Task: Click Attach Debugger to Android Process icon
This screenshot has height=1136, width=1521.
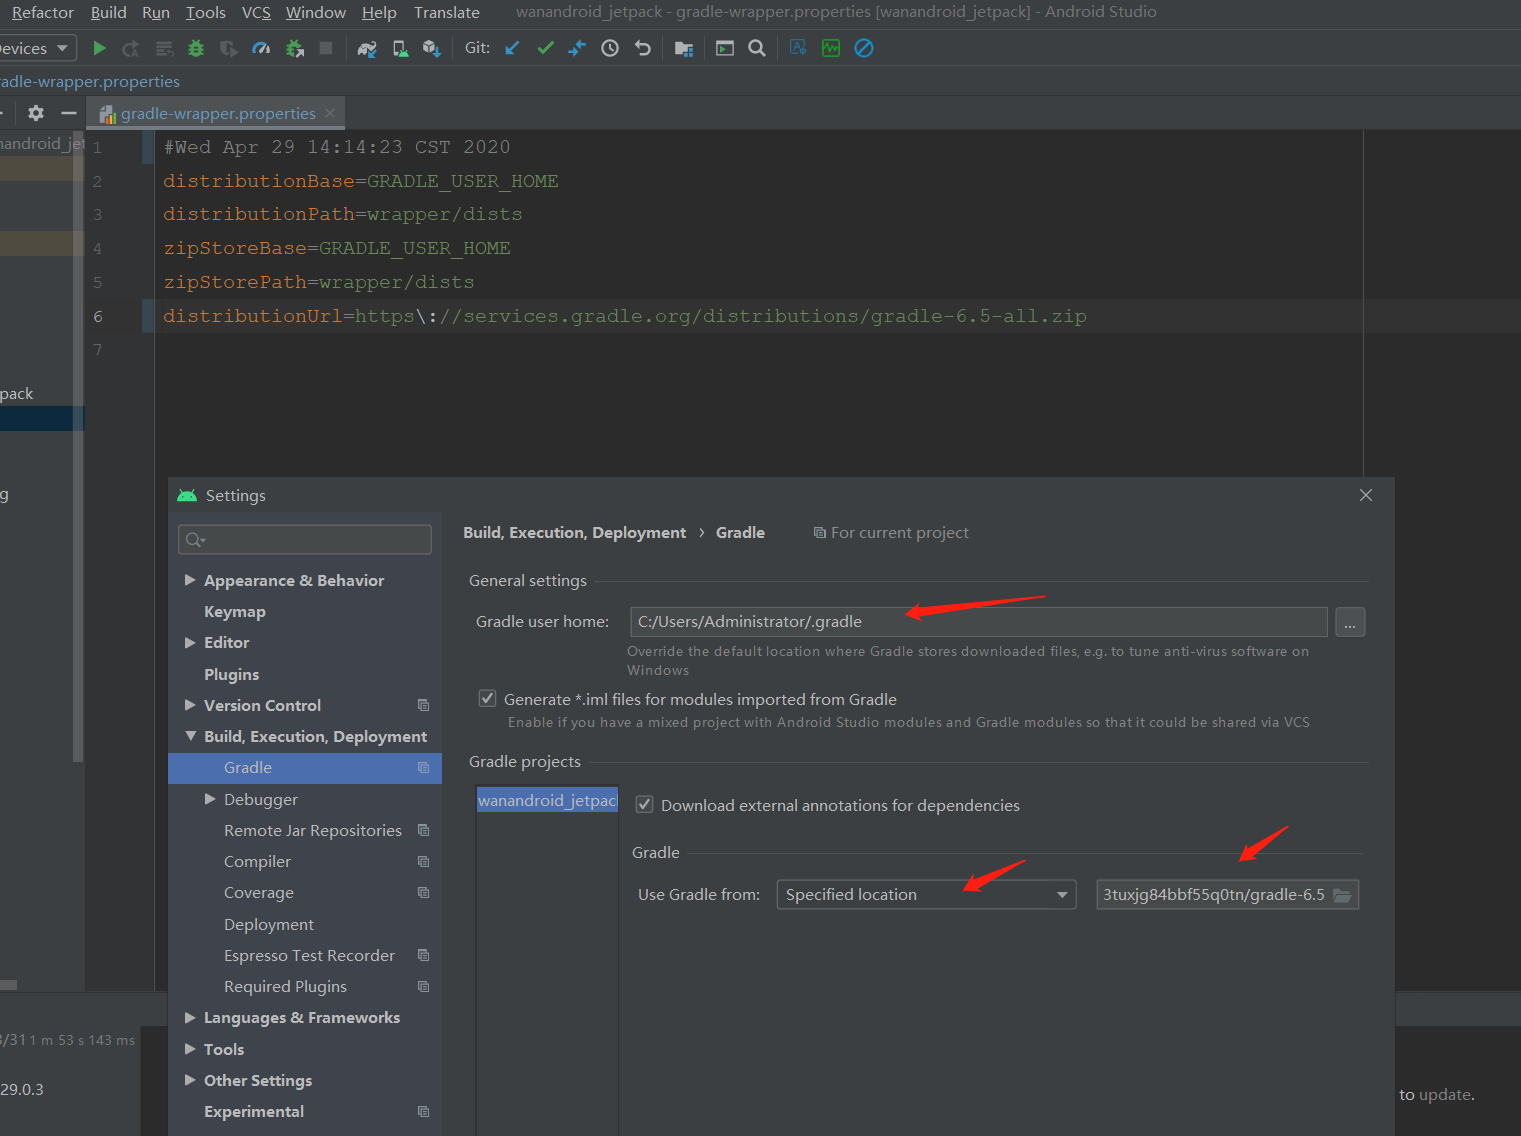Action: point(294,48)
